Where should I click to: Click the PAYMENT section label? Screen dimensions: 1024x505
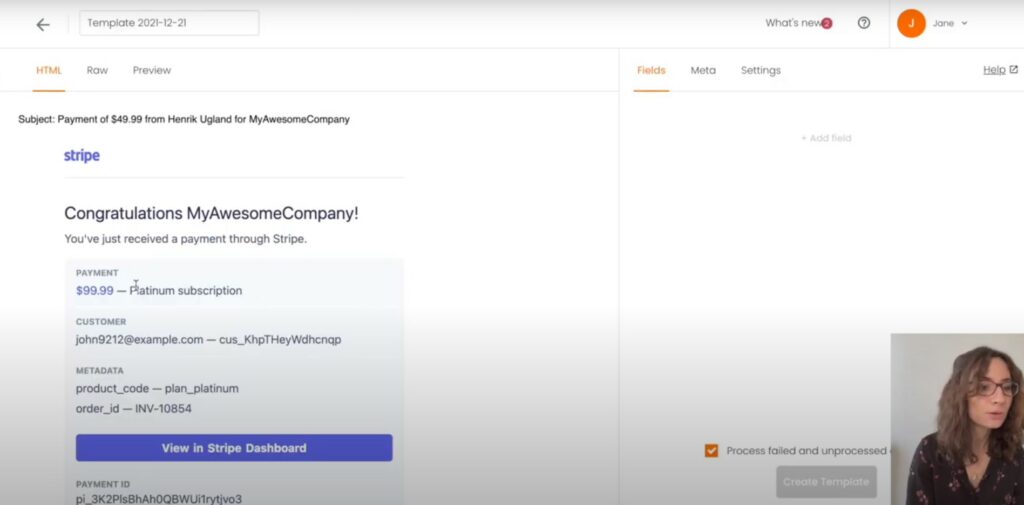(97, 273)
